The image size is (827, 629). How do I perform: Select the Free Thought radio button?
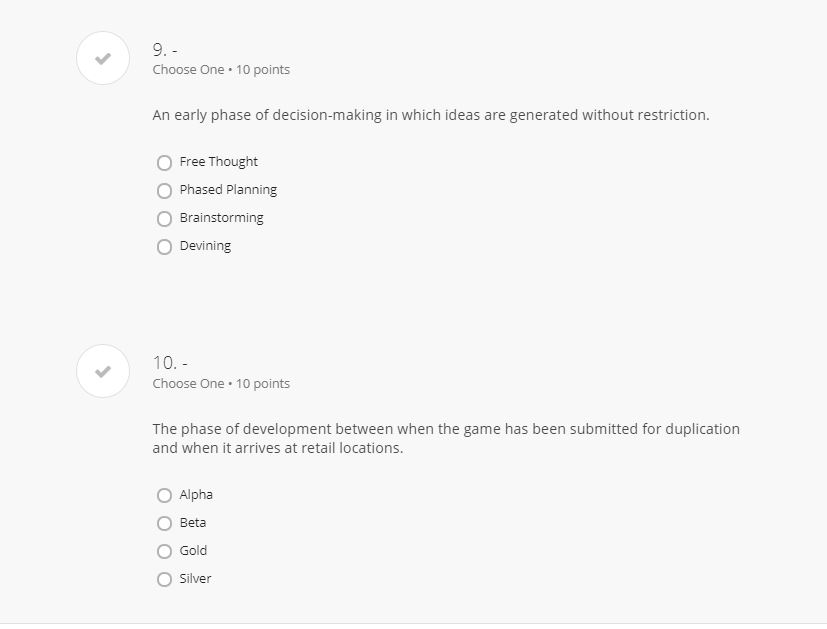pos(165,162)
